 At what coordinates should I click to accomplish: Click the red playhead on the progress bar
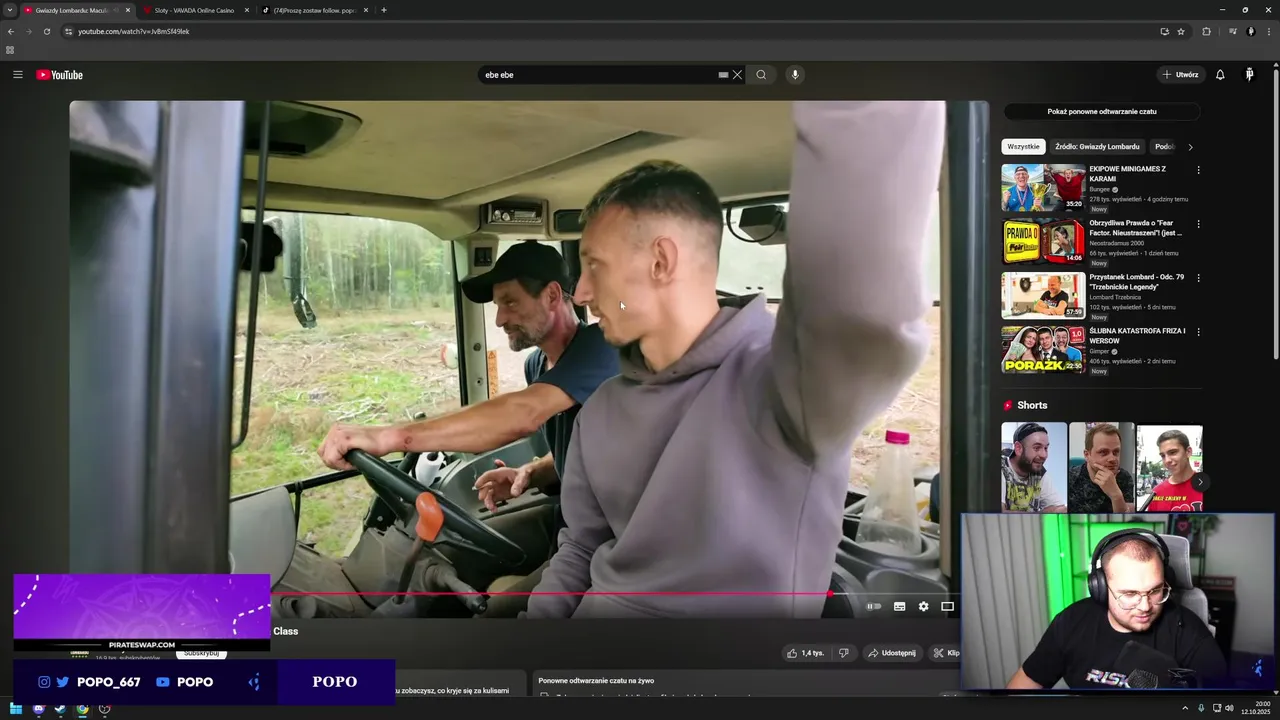829,594
